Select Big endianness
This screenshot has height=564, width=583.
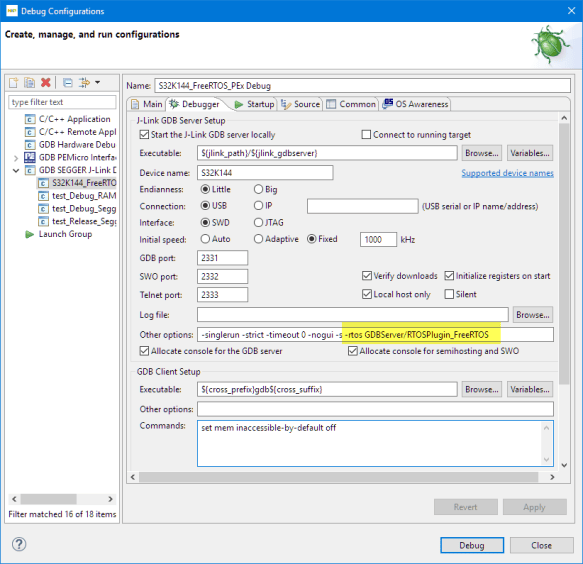point(258,189)
